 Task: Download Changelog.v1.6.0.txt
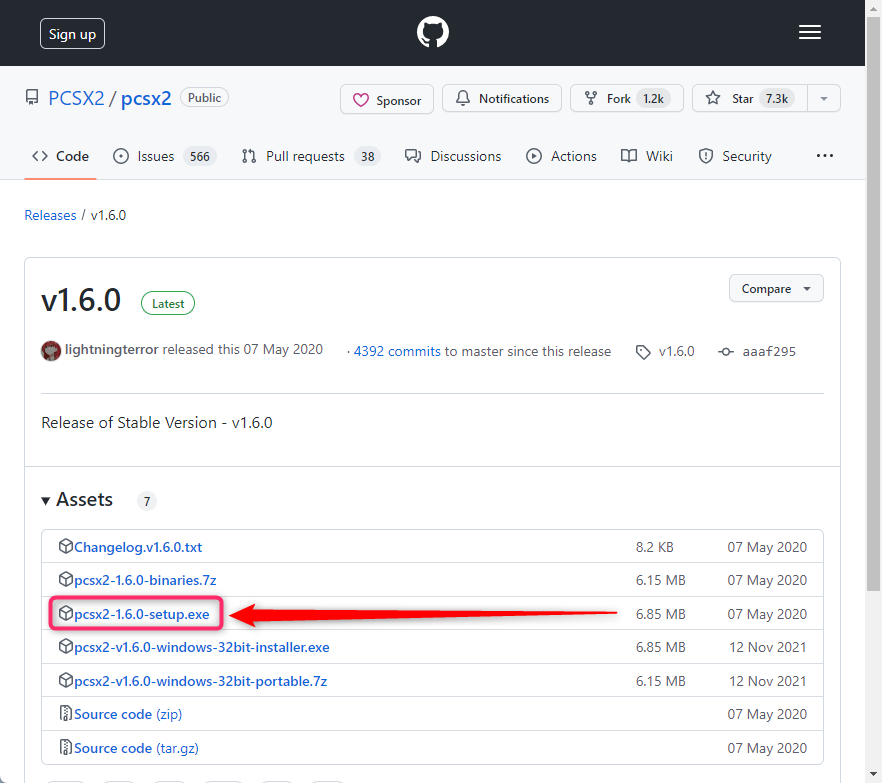pos(138,547)
